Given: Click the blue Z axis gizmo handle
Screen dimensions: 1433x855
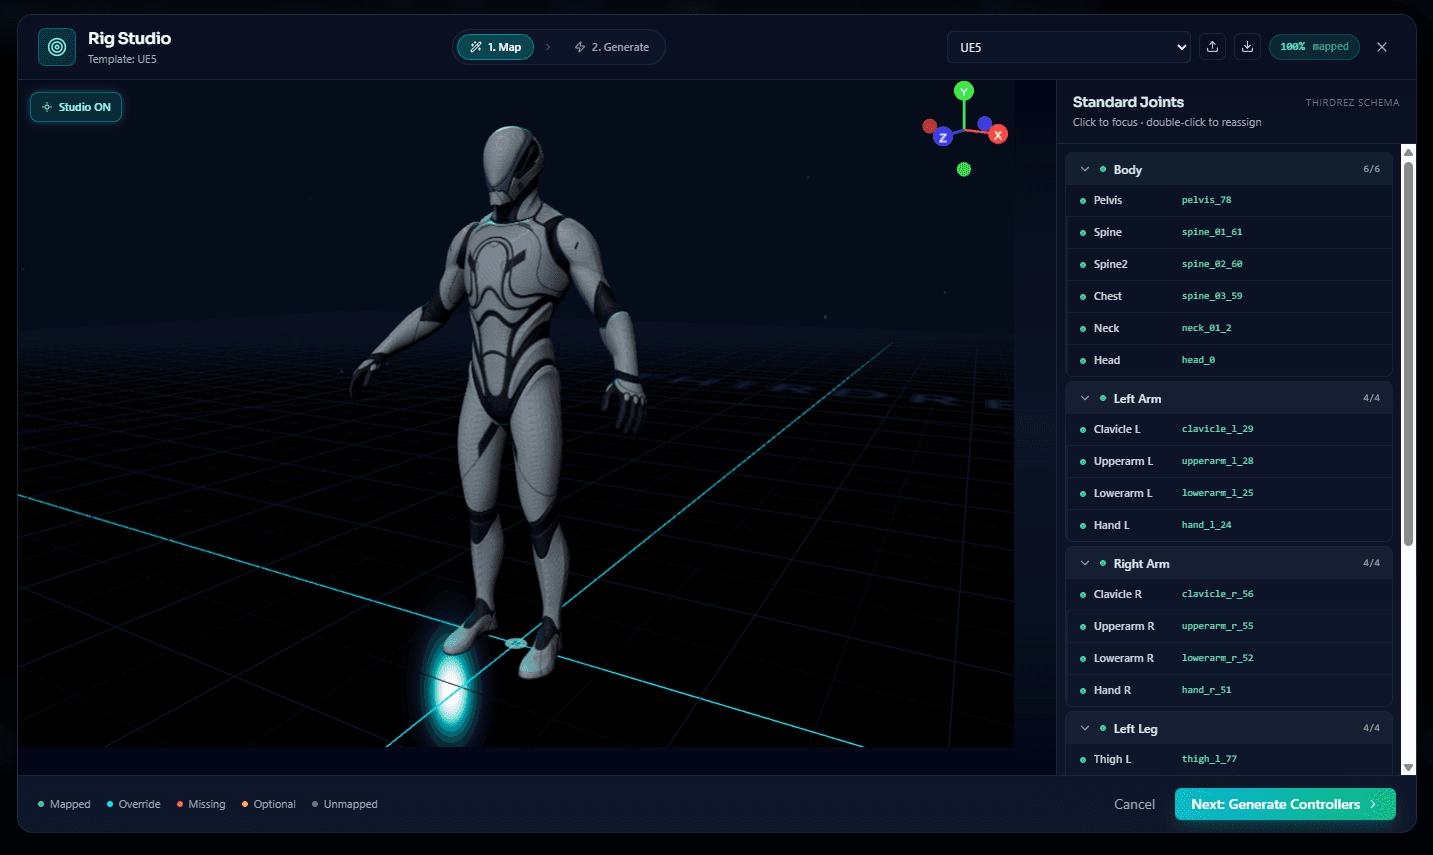Looking at the screenshot, I should coord(942,138).
